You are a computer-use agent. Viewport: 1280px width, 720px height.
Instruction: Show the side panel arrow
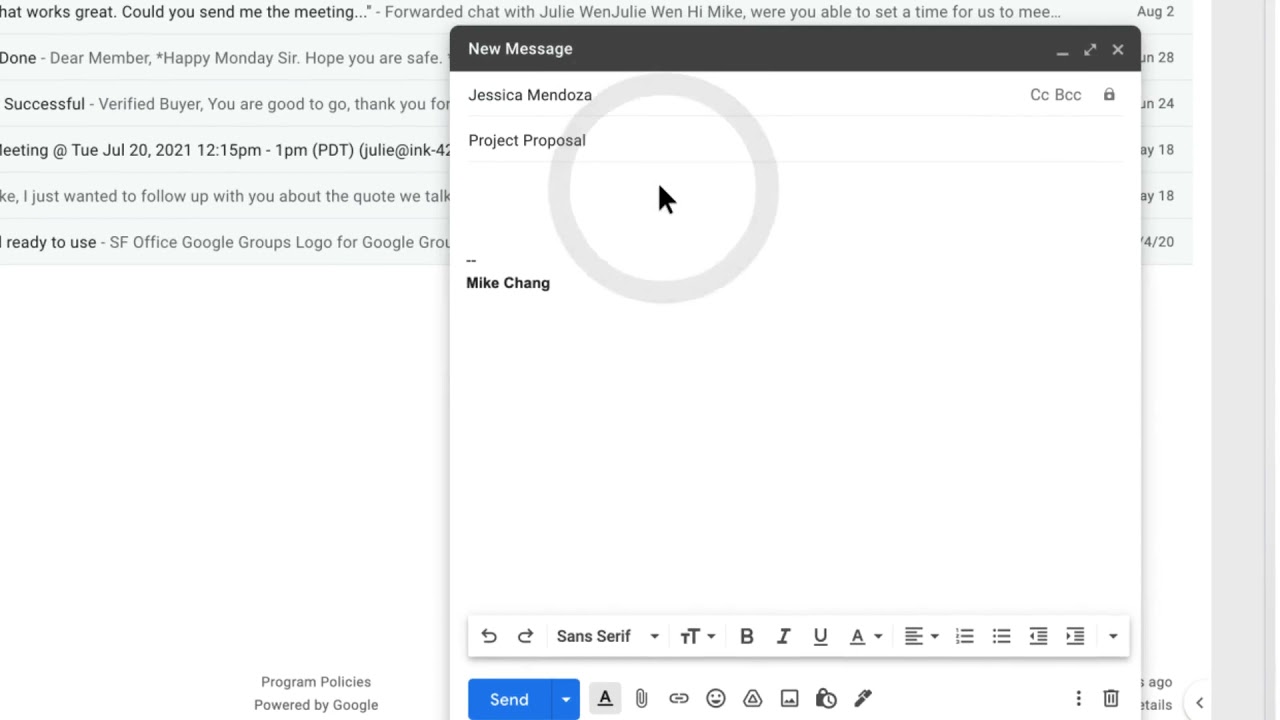click(x=1200, y=702)
